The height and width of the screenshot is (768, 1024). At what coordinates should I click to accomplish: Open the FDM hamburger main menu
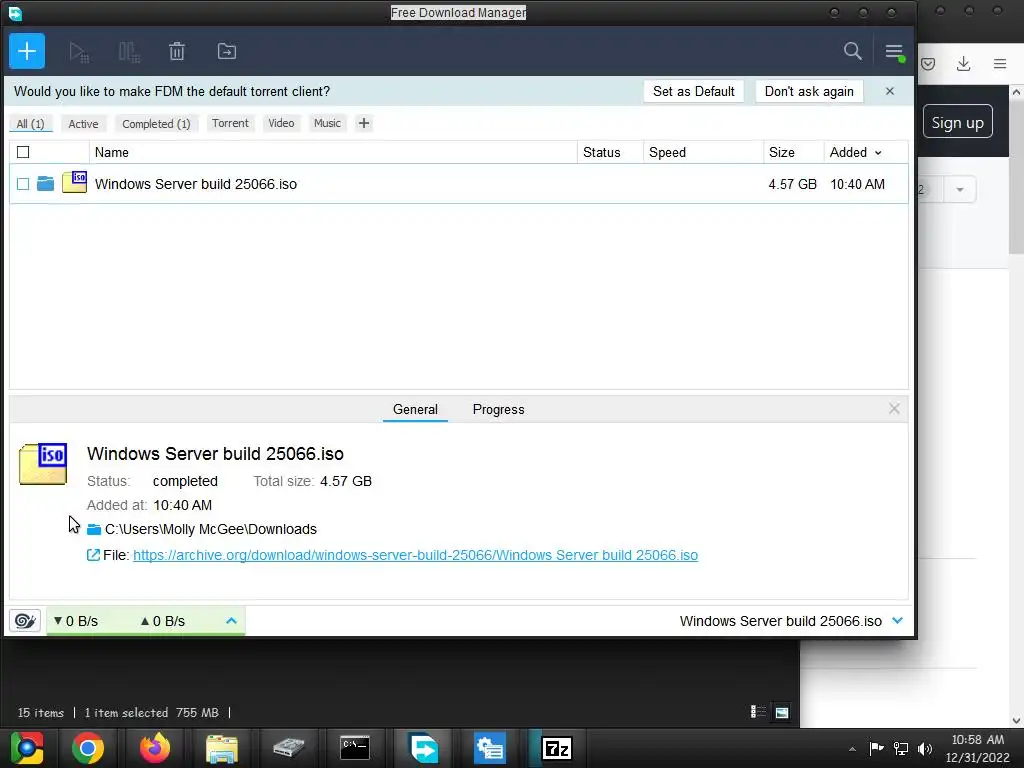click(x=894, y=52)
